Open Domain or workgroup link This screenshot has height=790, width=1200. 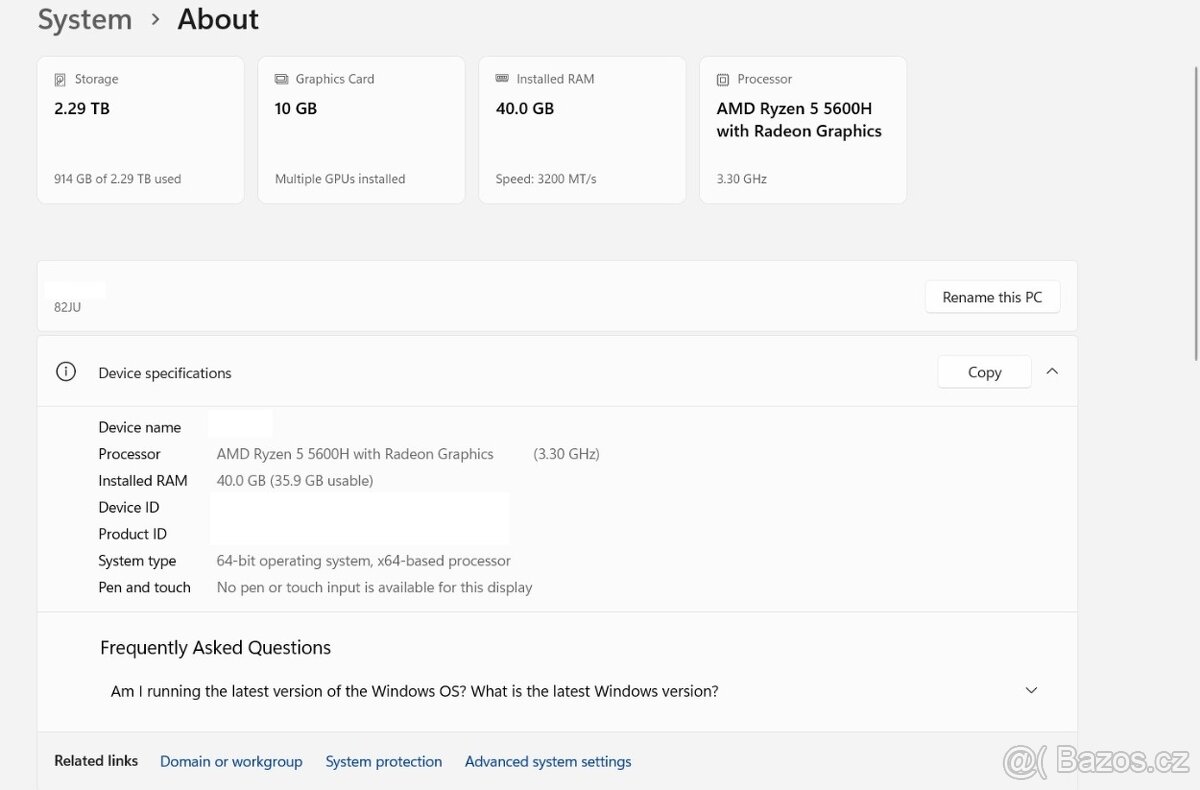point(231,761)
